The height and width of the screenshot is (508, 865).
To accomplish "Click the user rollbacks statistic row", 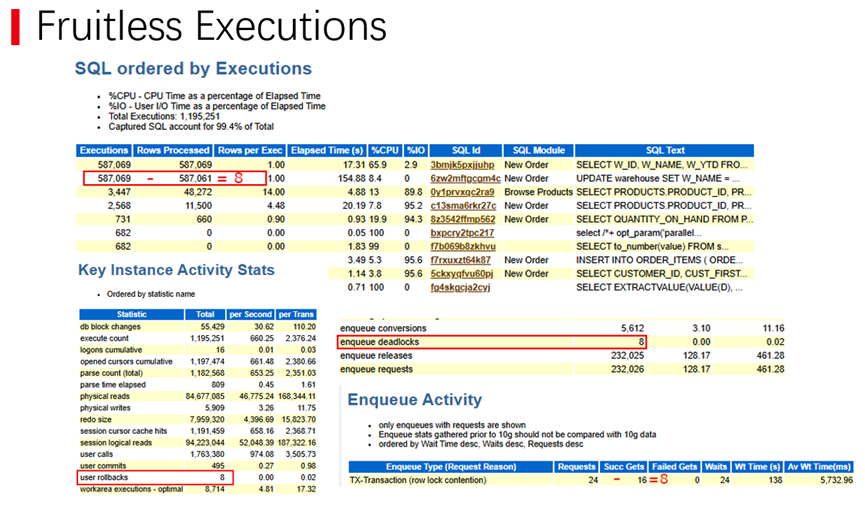I will [155, 478].
